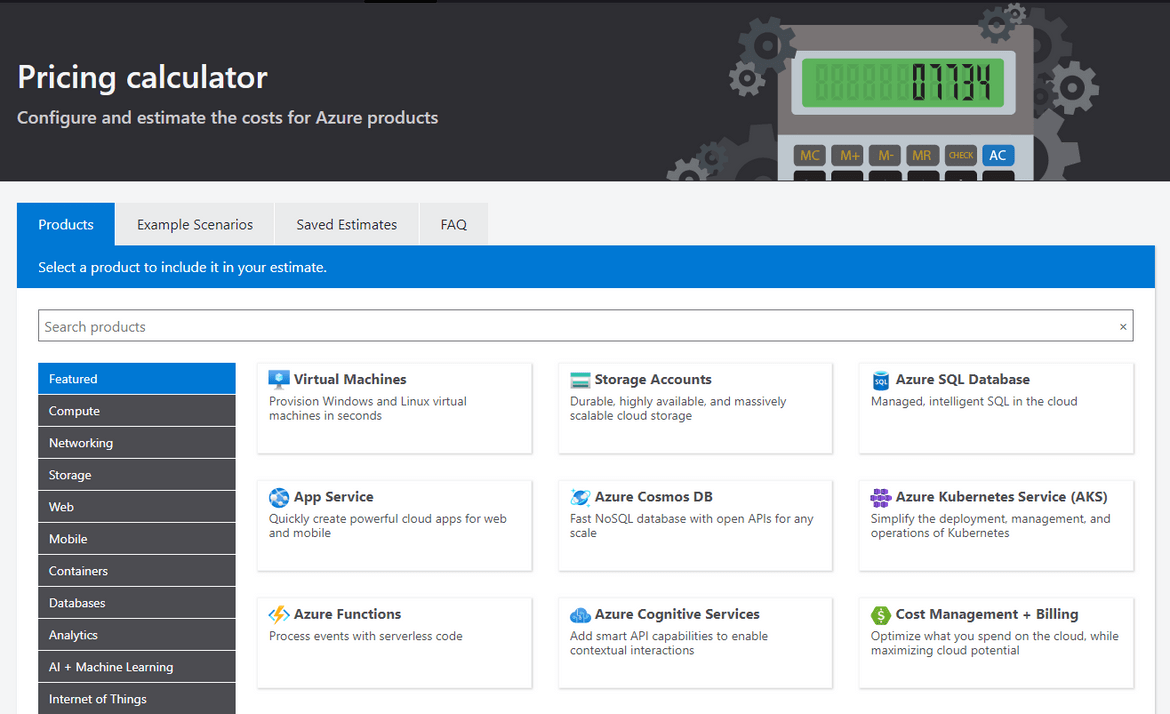Click the Azure SQL Database icon
Viewport: 1170px width, 714px height.
coord(880,381)
